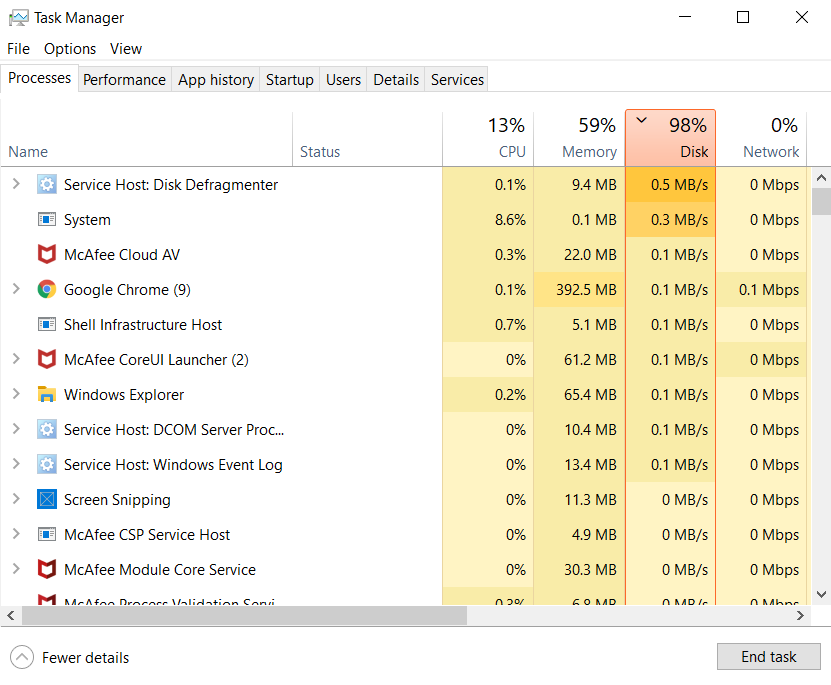Viewport: 831px width, 685px height.
Task: Click the Task Manager app icon in title bar
Action: click(19, 18)
